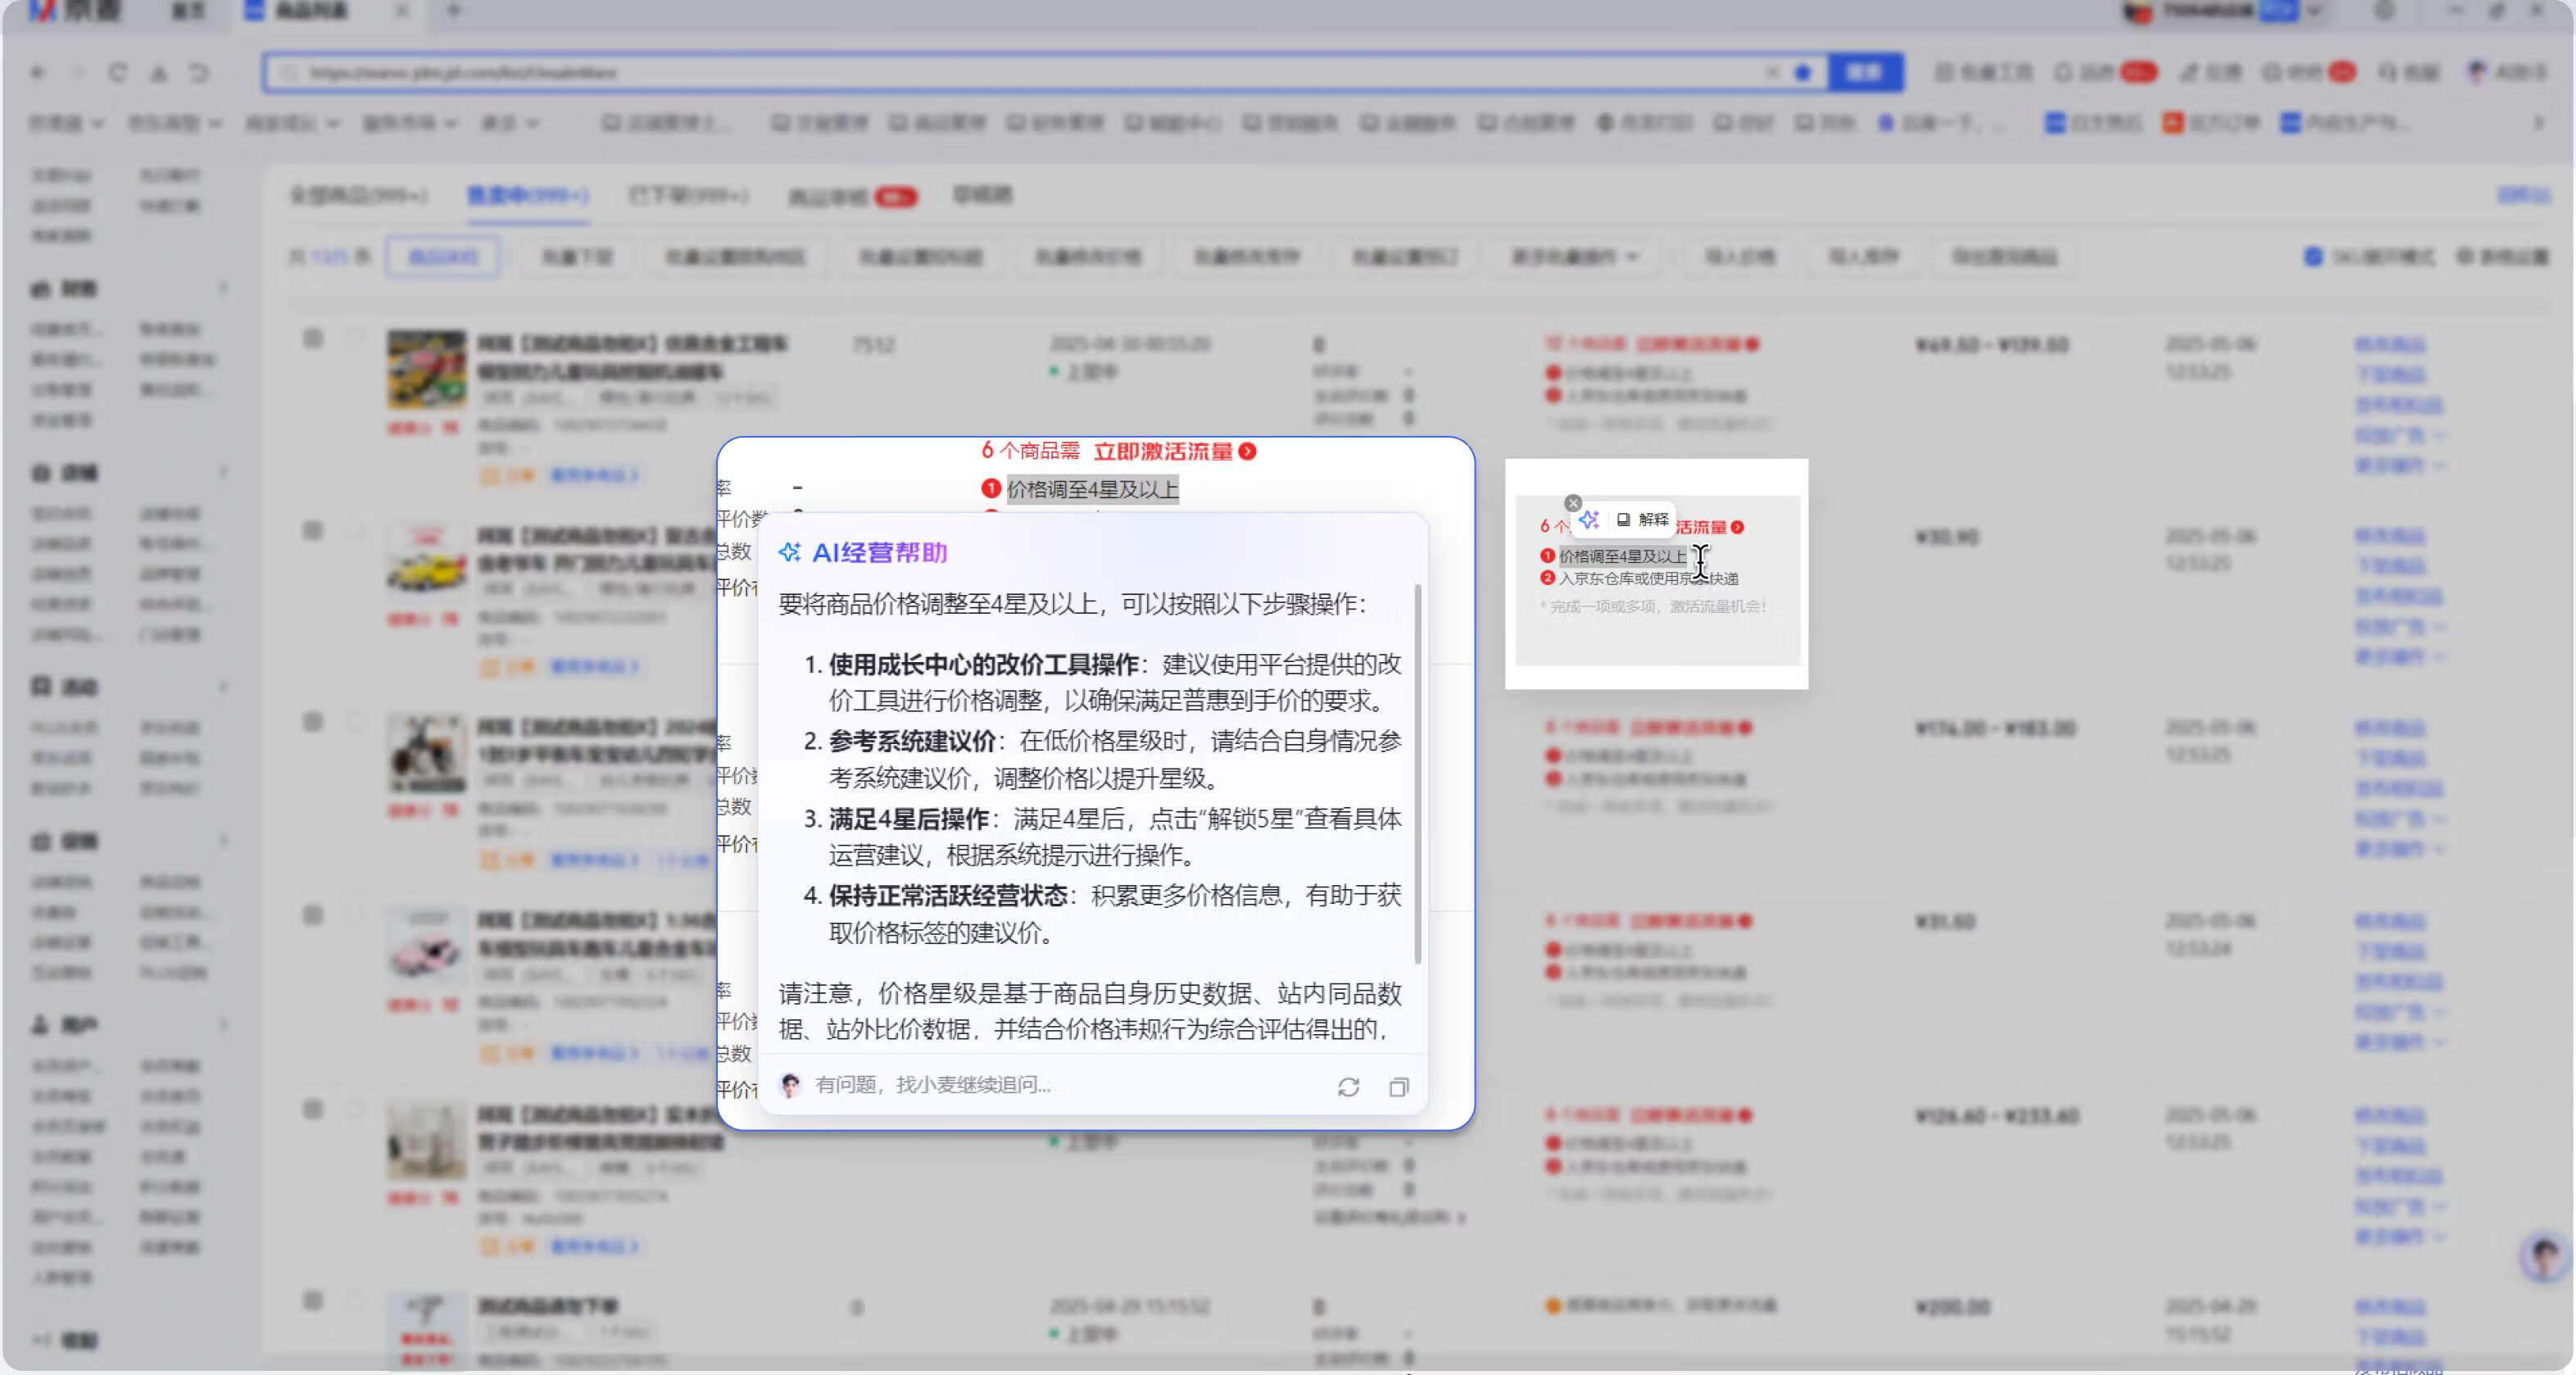Expand the 更多批量操作 dropdown
The height and width of the screenshot is (1375, 2576).
pos(1575,256)
